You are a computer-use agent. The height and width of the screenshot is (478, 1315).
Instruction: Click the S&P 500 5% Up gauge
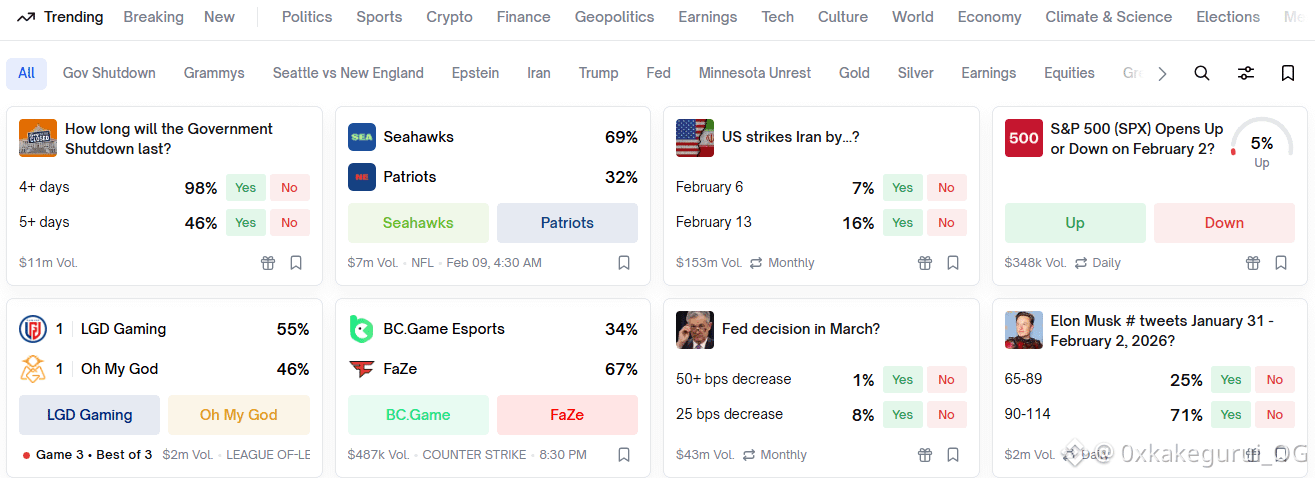point(1261,146)
